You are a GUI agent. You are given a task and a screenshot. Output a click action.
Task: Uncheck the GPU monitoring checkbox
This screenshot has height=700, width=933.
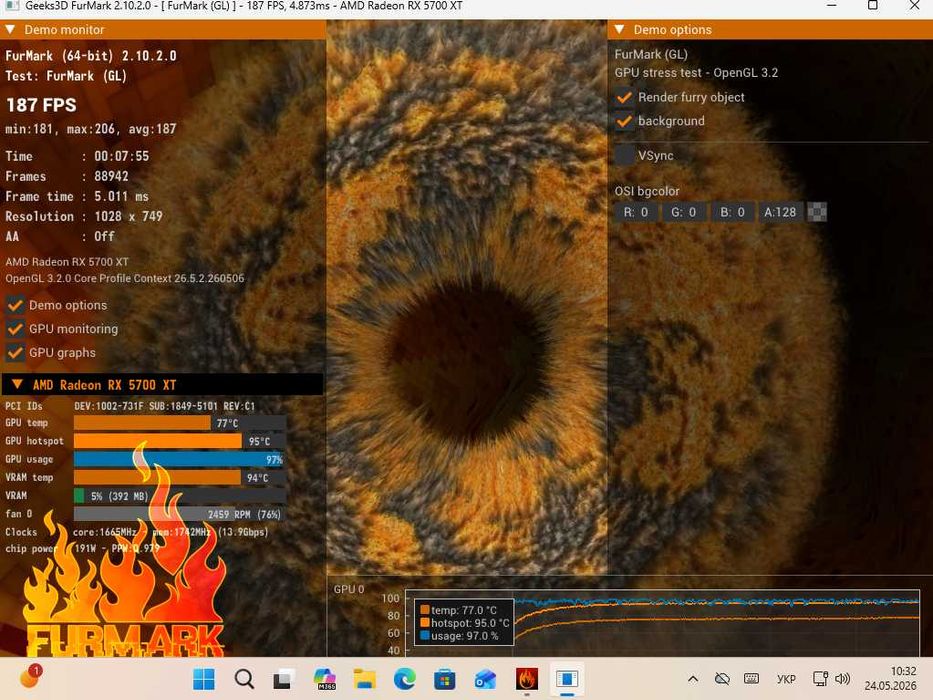pos(15,329)
